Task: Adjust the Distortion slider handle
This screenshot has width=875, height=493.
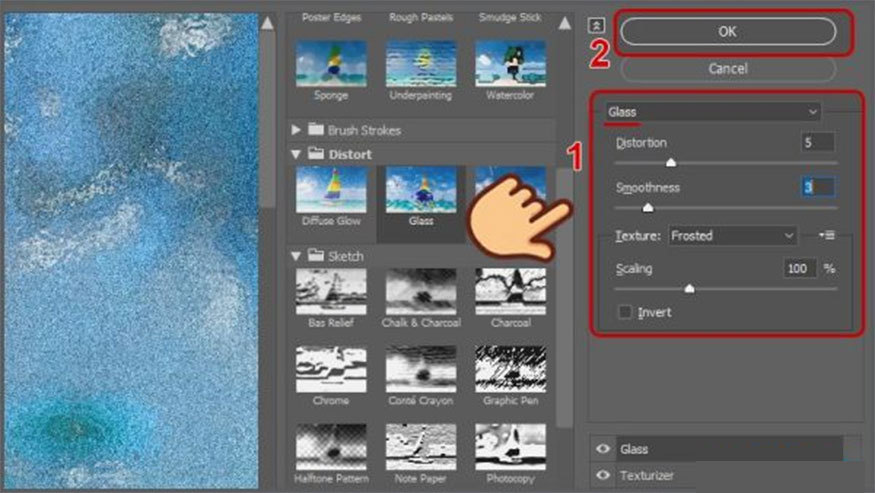Action: pos(671,162)
